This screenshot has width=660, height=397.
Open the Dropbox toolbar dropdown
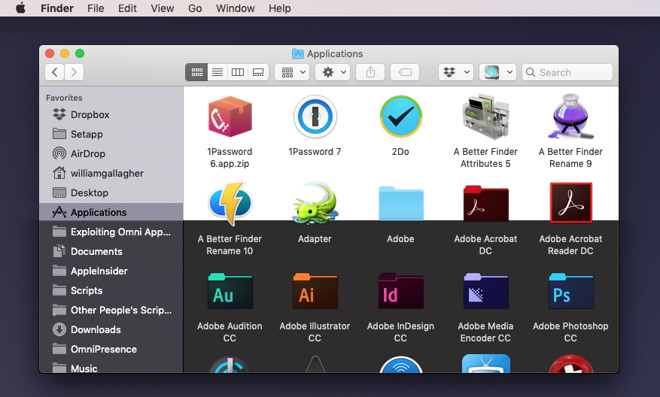click(456, 72)
